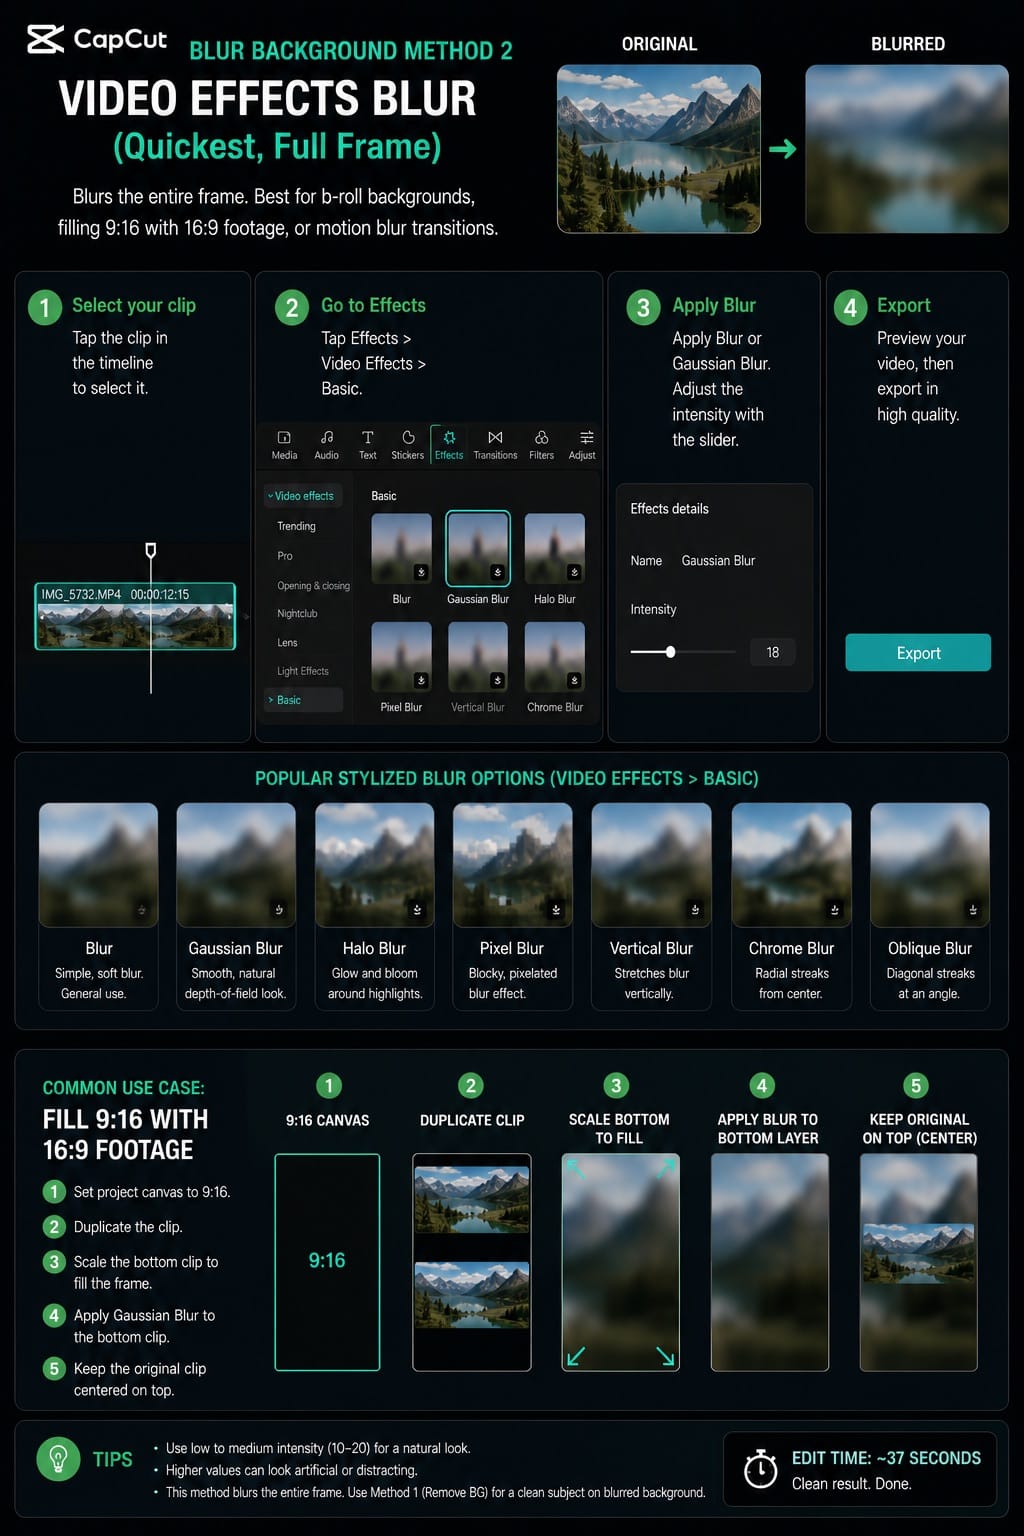Screen dimensions: 1024x1536
Task: Click the Apply Blur To Bottom Layer preview
Action: click(770, 1262)
